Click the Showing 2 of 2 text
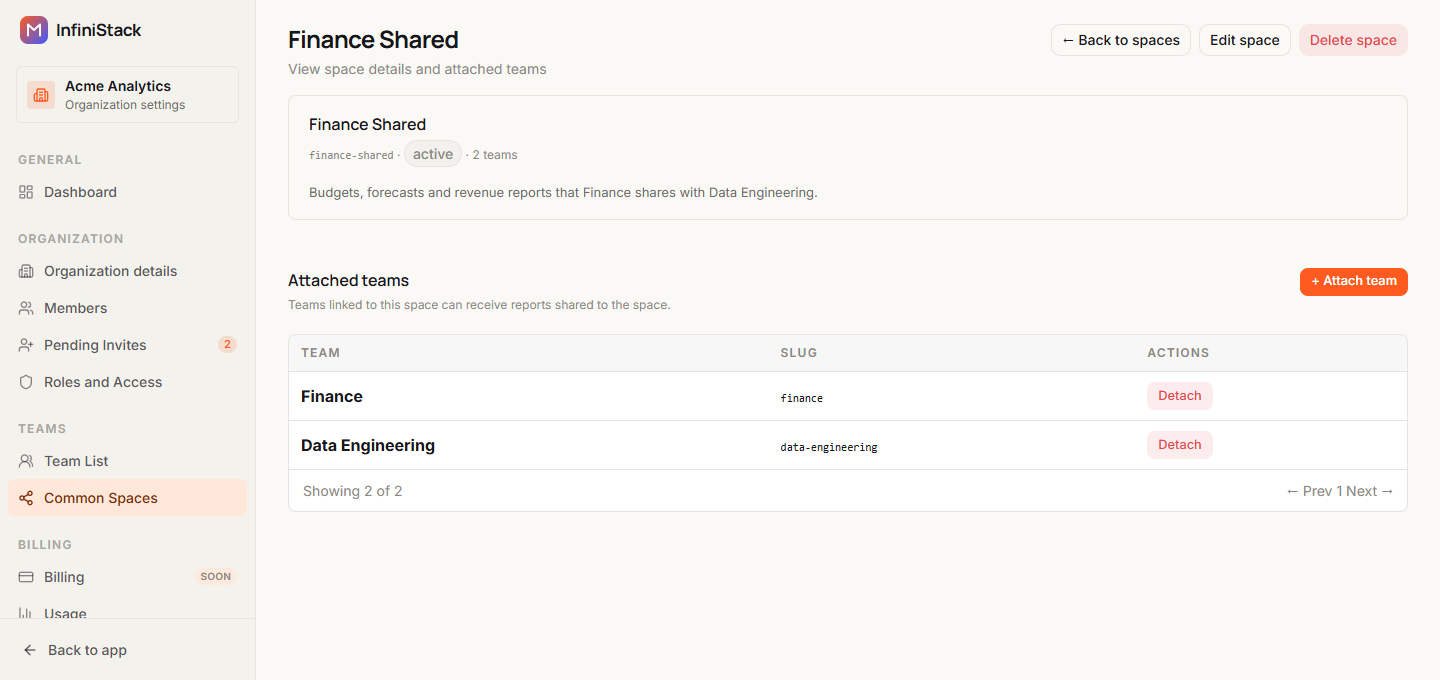 [x=353, y=491]
